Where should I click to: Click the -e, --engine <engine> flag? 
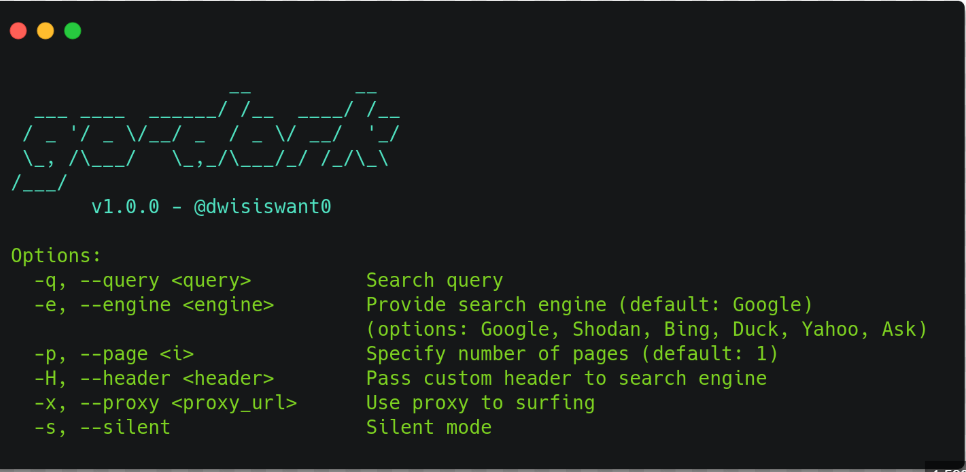point(153,305)
